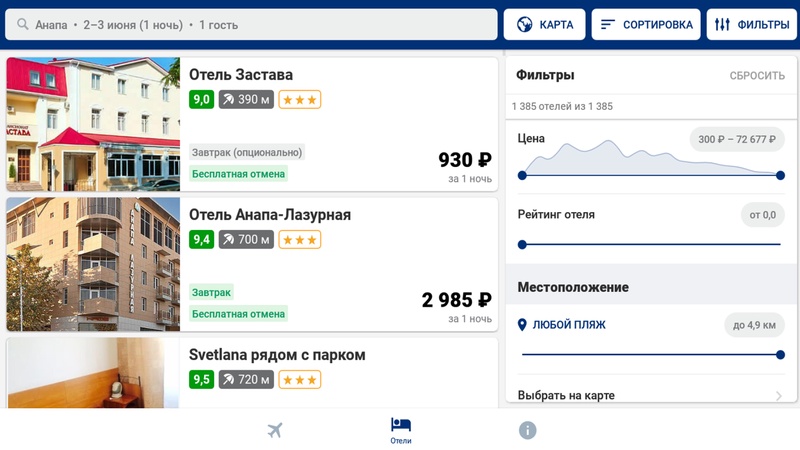The height and width of the screenshot is (450, 800).
Task: Click the sorting lines icon
Action: 608,25
